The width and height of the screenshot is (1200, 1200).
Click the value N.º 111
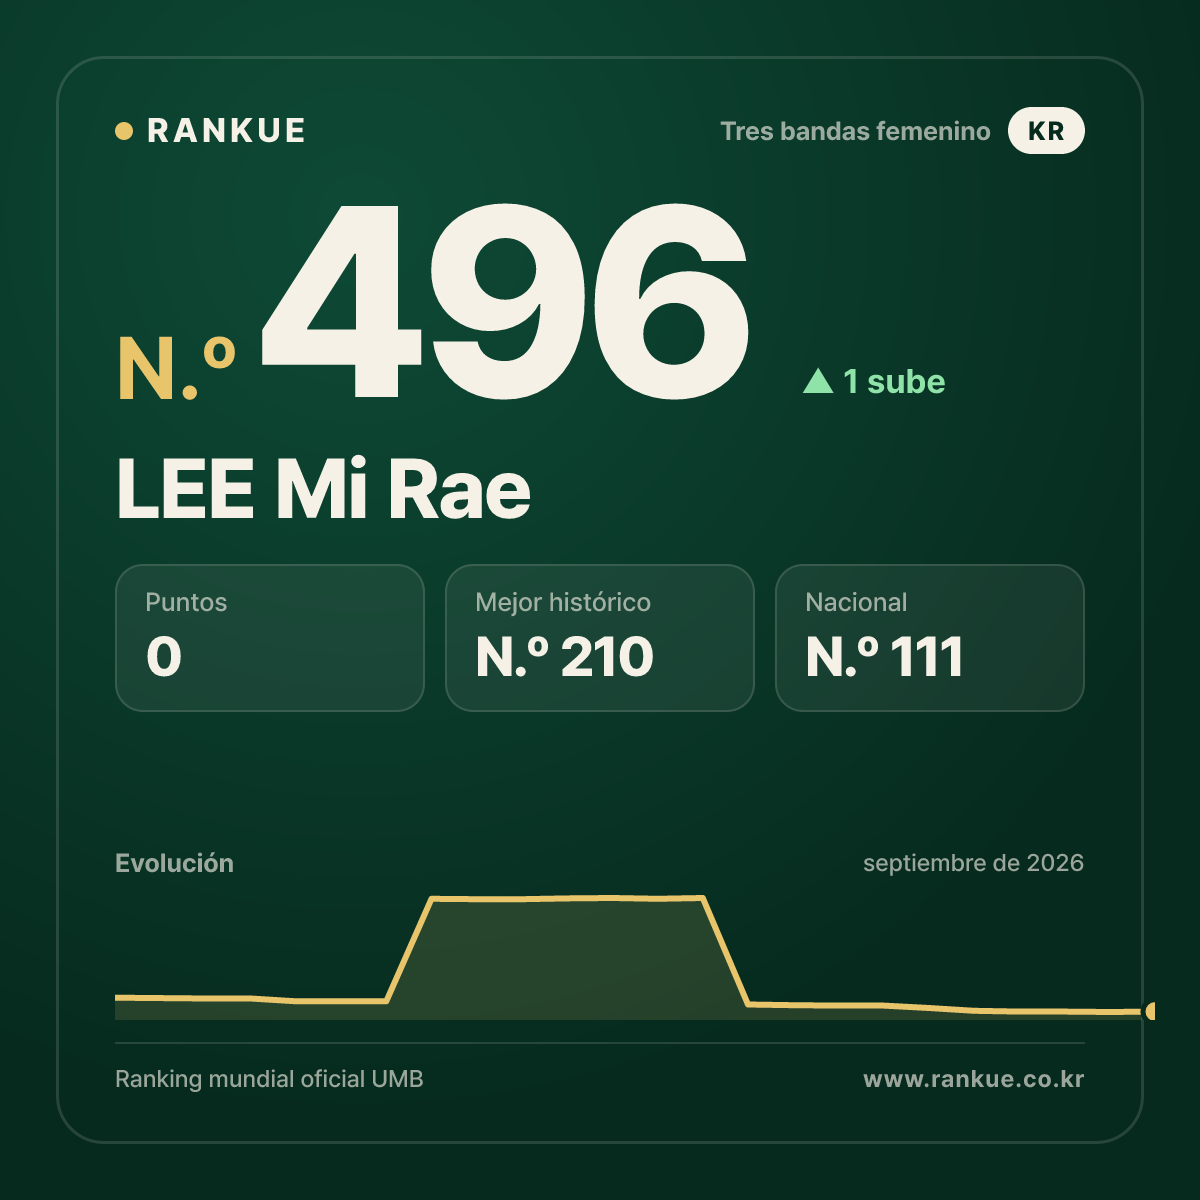tap(885, 657)
